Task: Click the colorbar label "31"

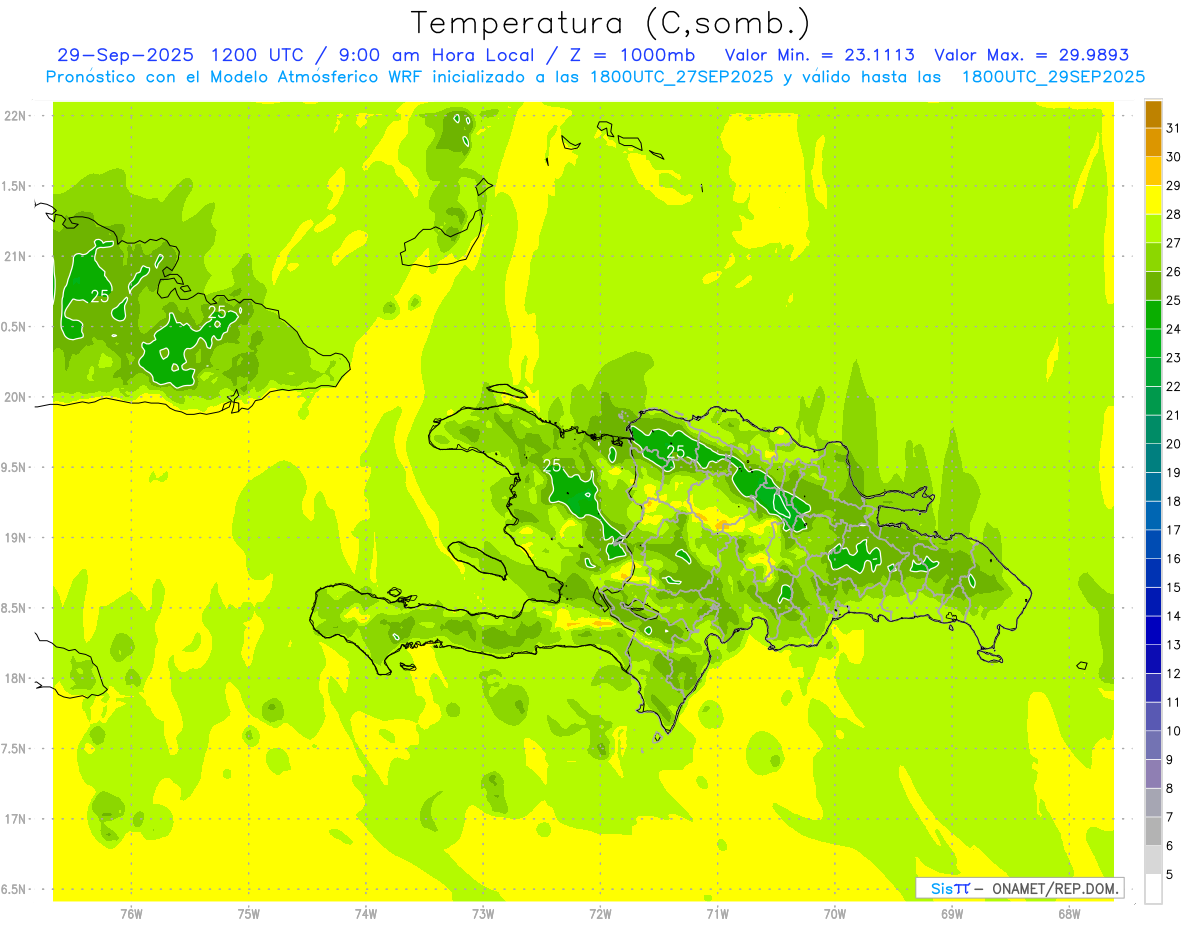Action: click(1174, 128)
